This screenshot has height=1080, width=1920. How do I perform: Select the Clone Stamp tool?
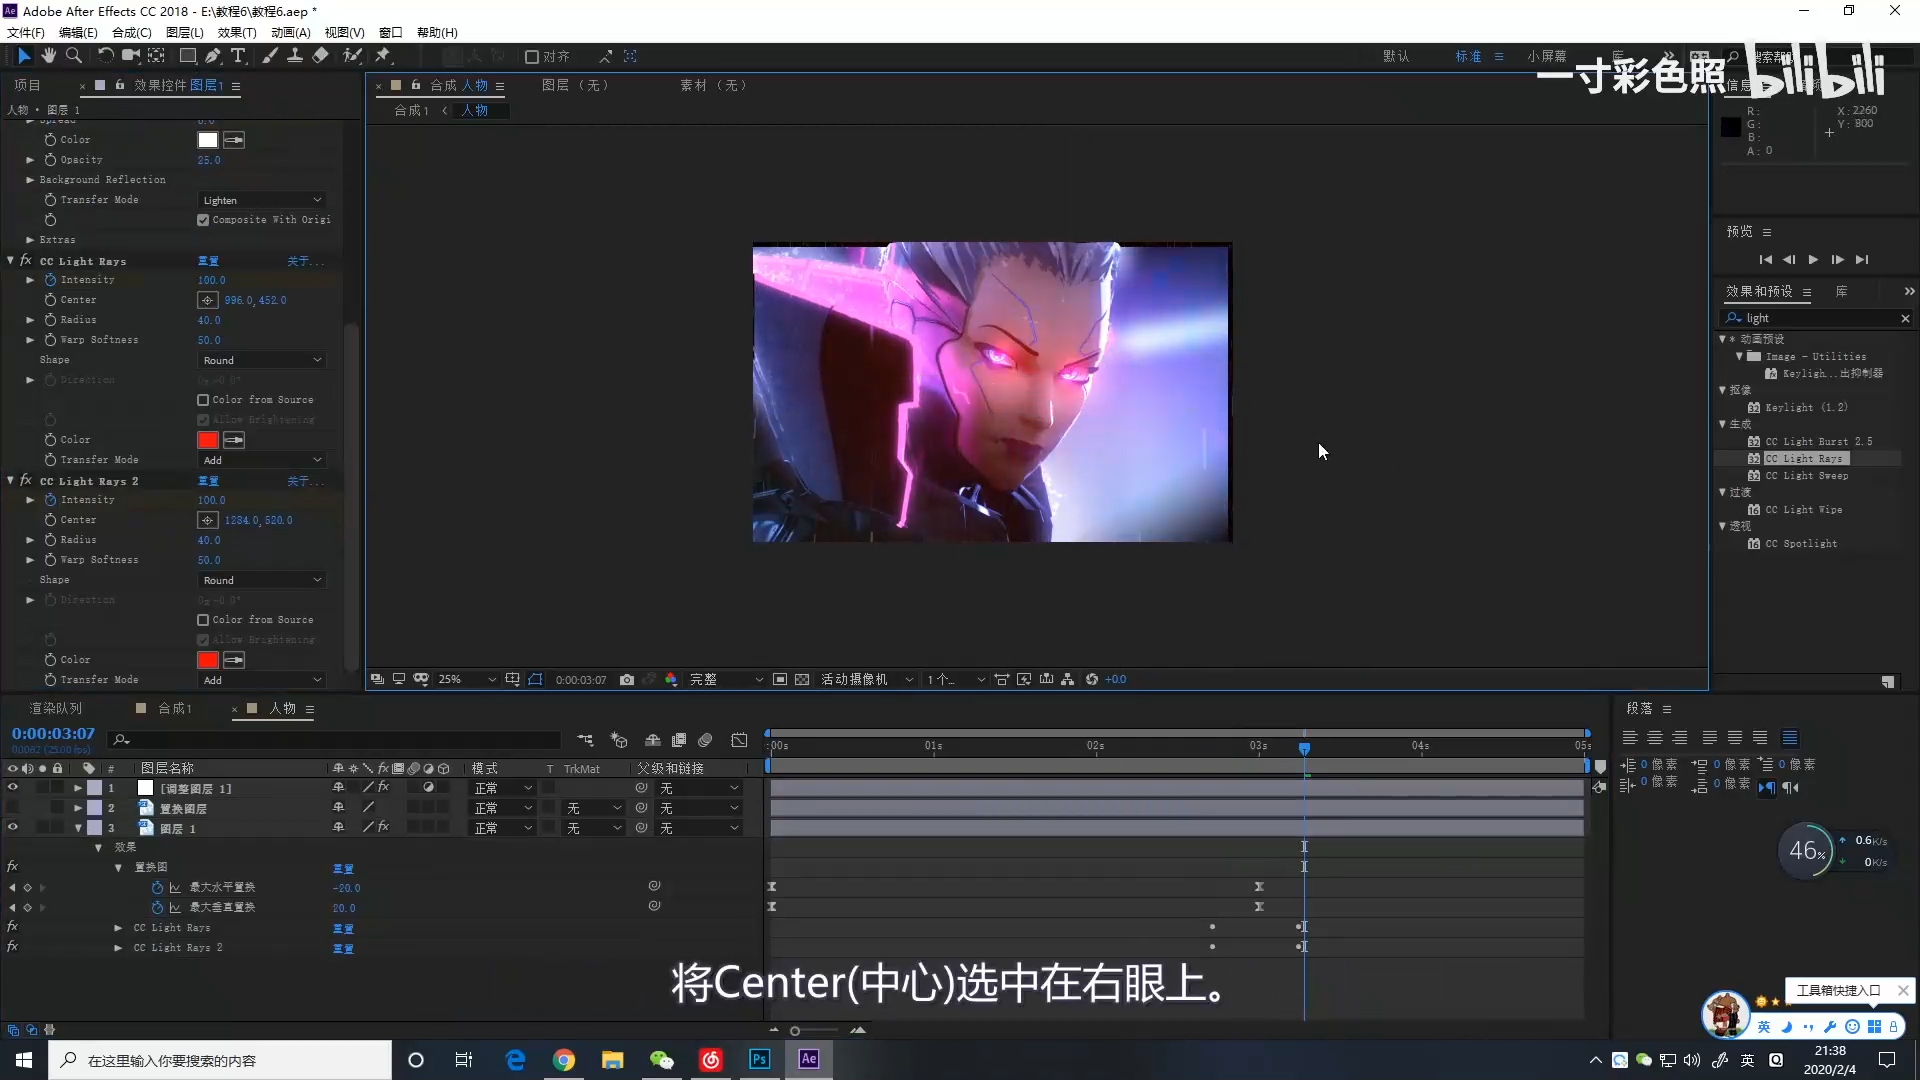[x=295, y=56]
